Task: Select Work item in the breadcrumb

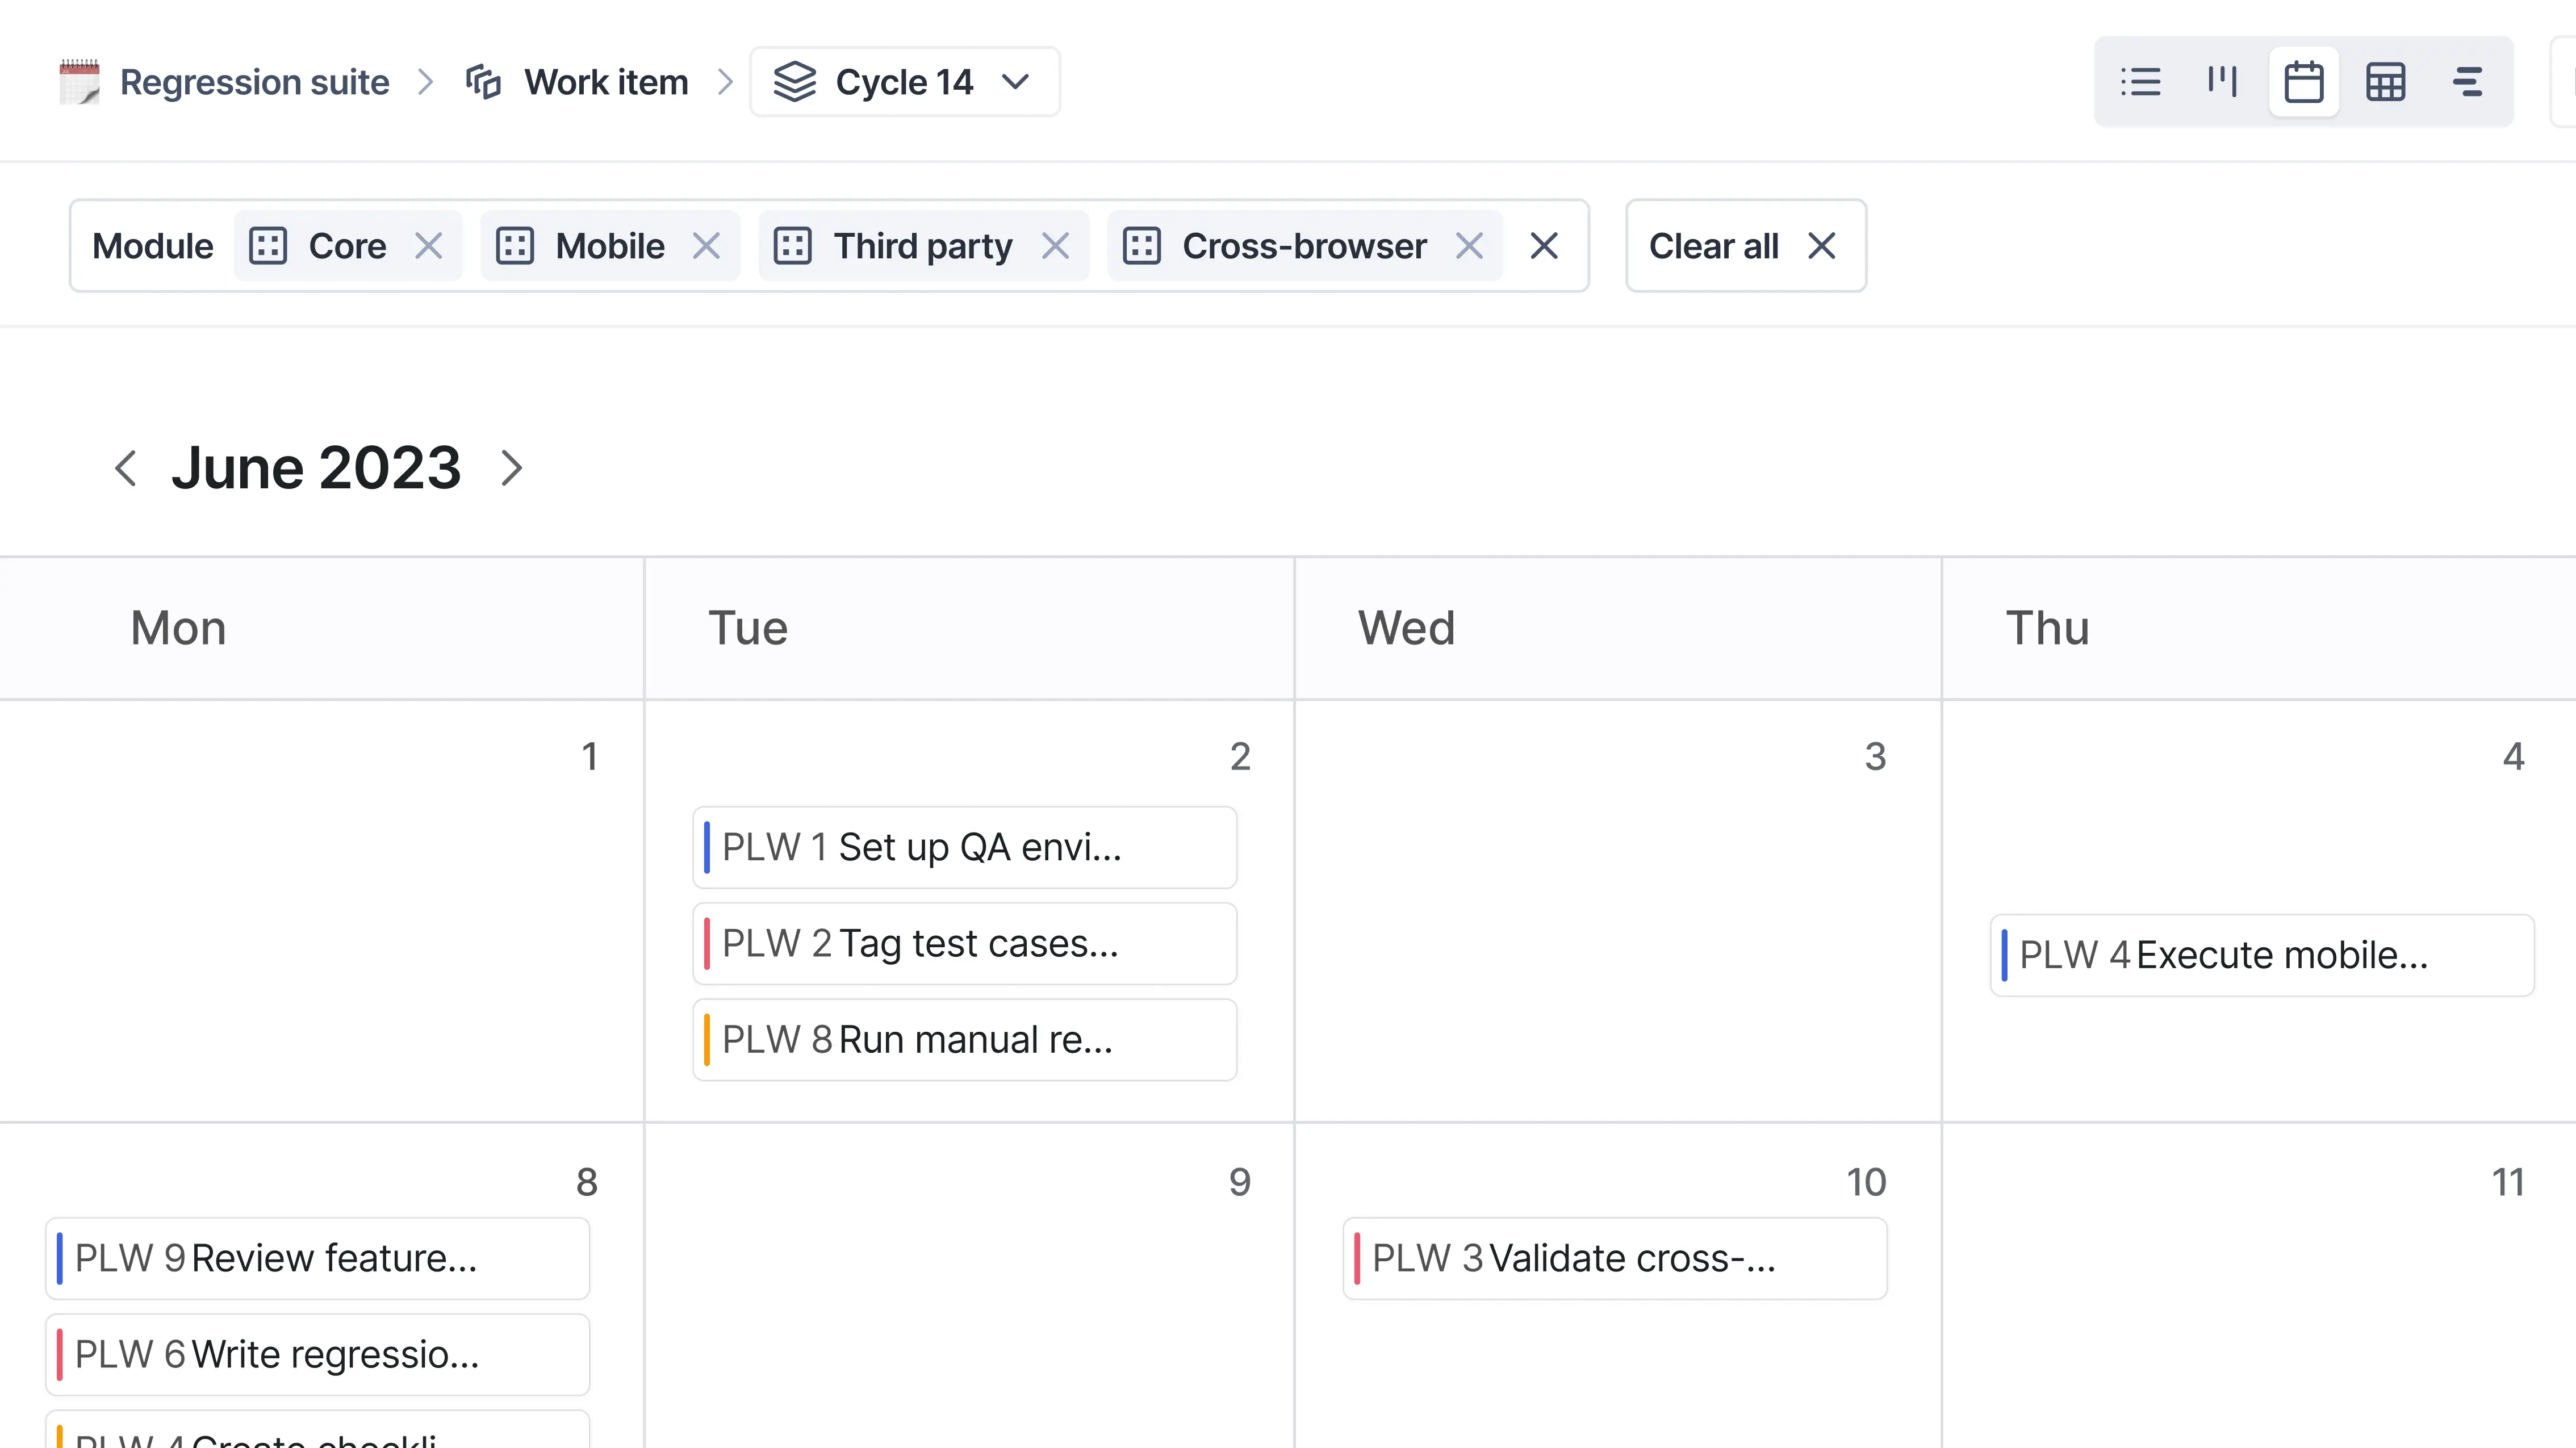Action: click(605, 81)
